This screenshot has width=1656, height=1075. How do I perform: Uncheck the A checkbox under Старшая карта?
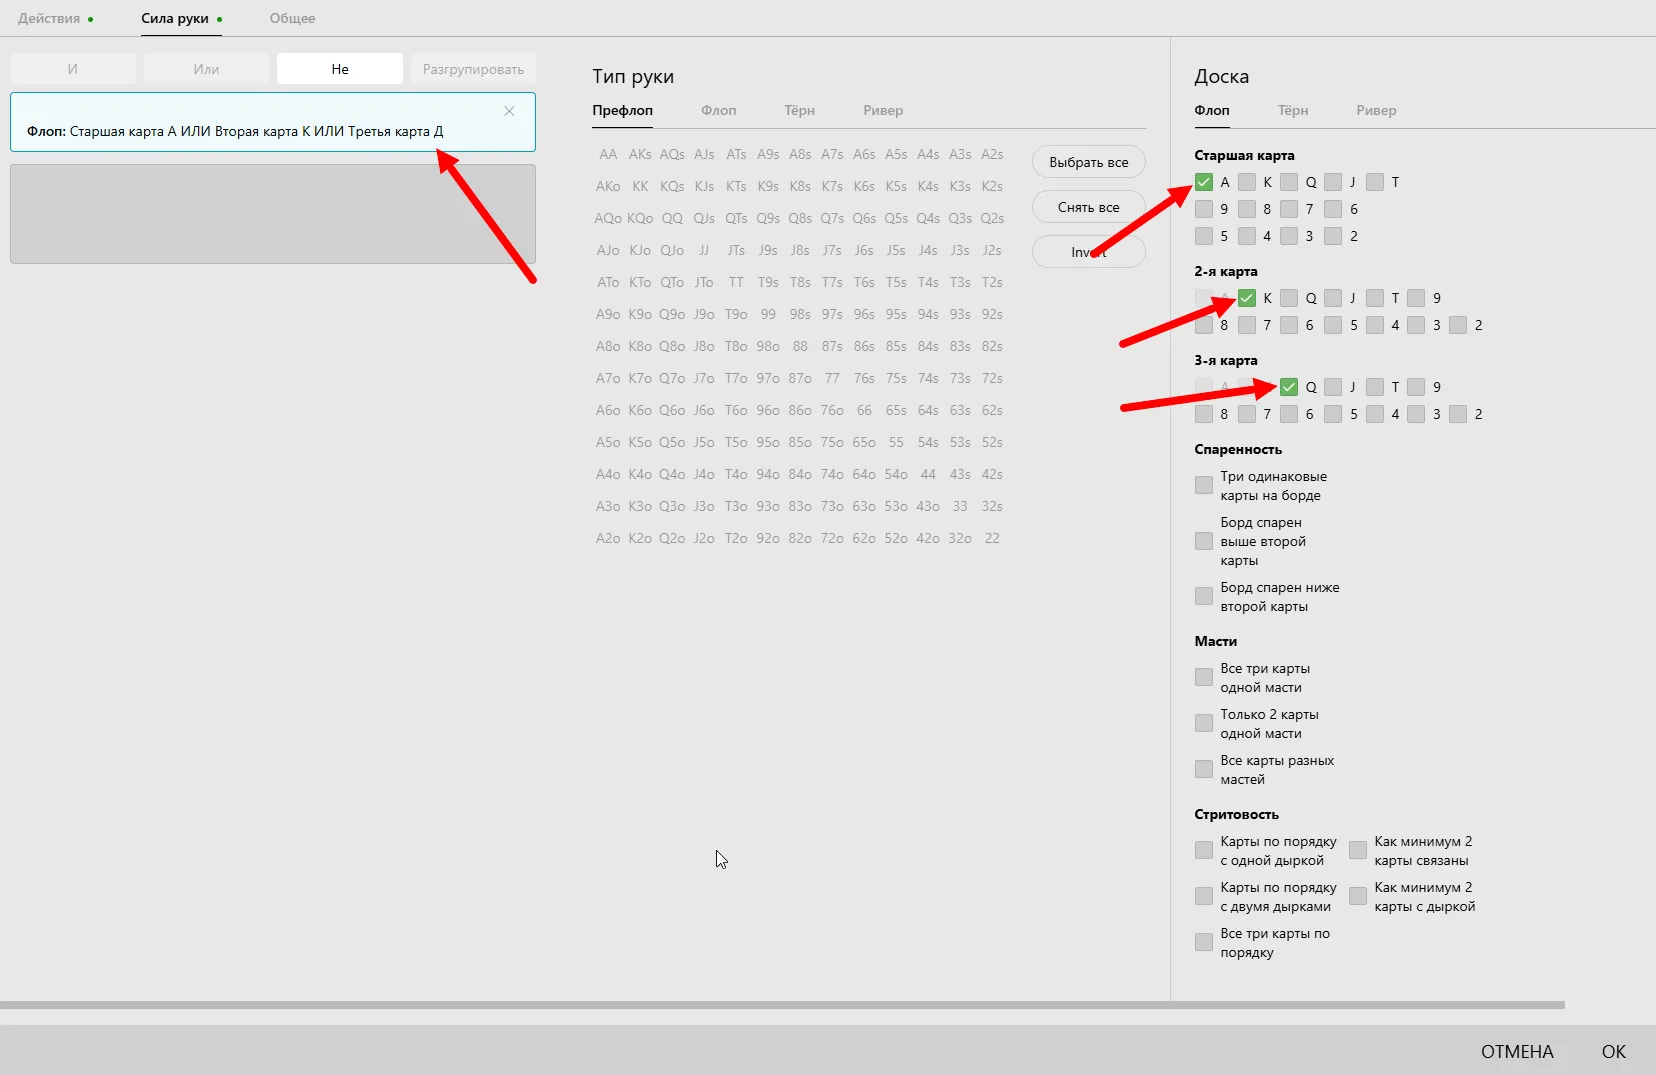point(1204,182)
